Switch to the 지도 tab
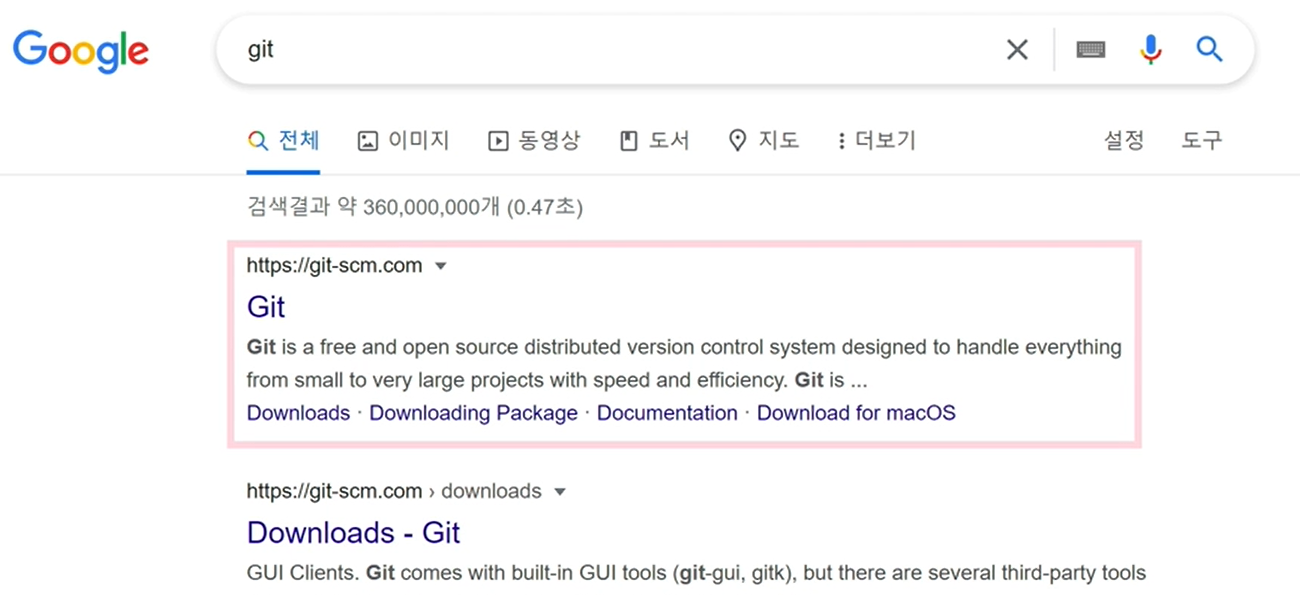This screenshot has height=595, width=1300. (x=764, y=140)
